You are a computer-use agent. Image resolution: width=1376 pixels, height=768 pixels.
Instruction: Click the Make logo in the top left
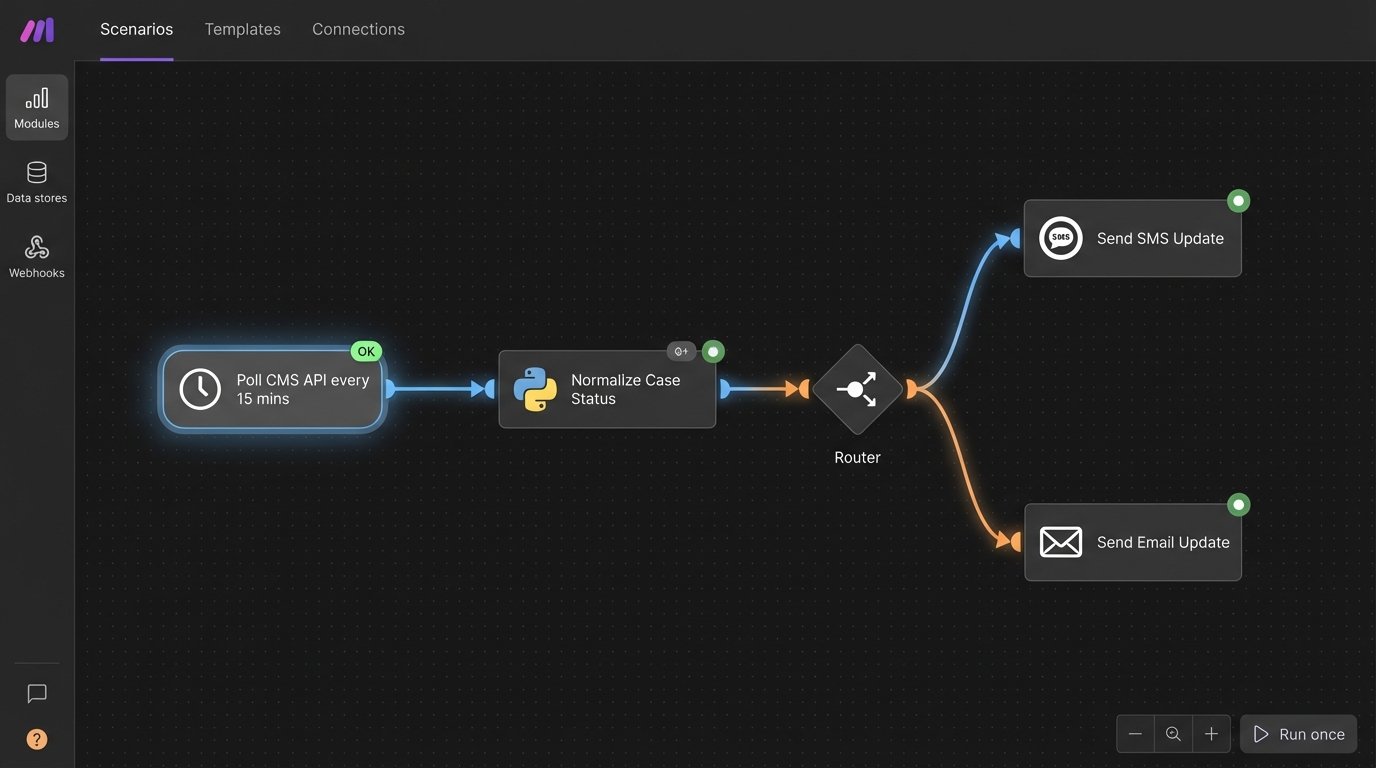coord(36,29)
